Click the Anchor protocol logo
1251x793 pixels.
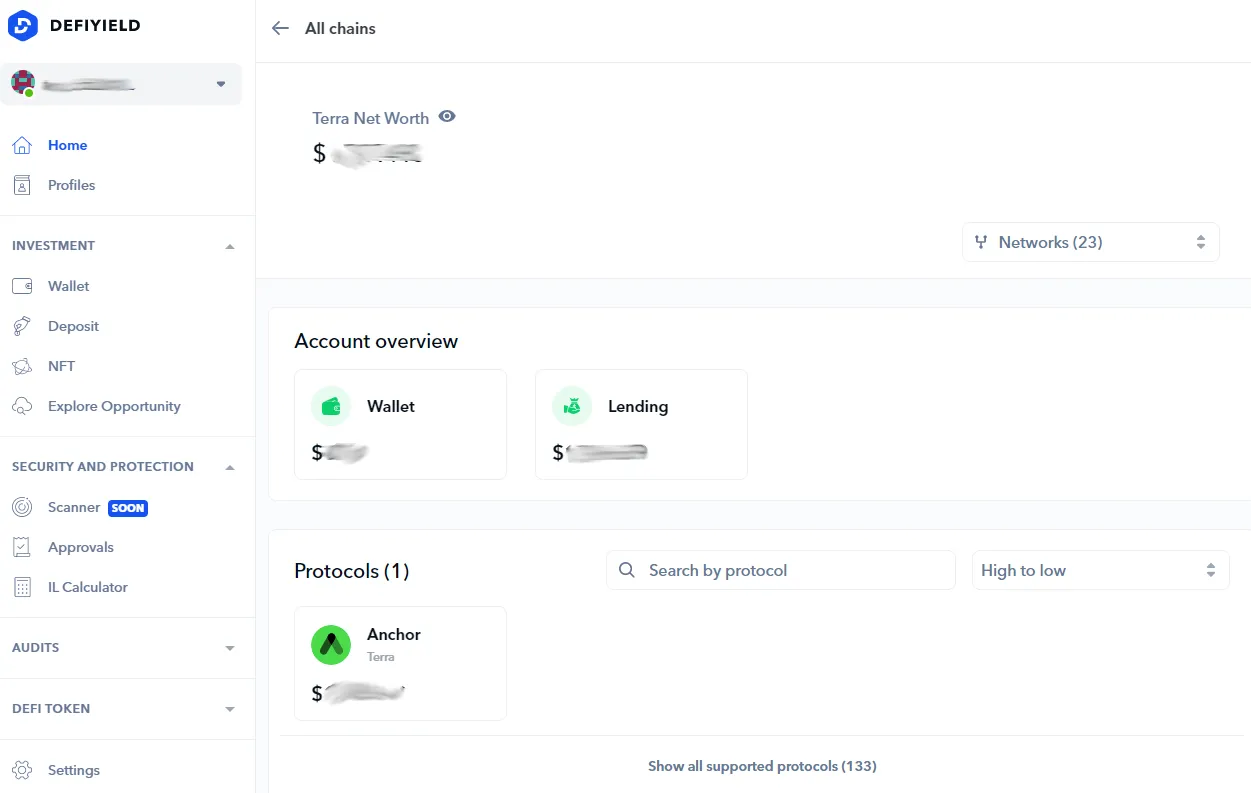pyautogui.click(x=331, y=645)
